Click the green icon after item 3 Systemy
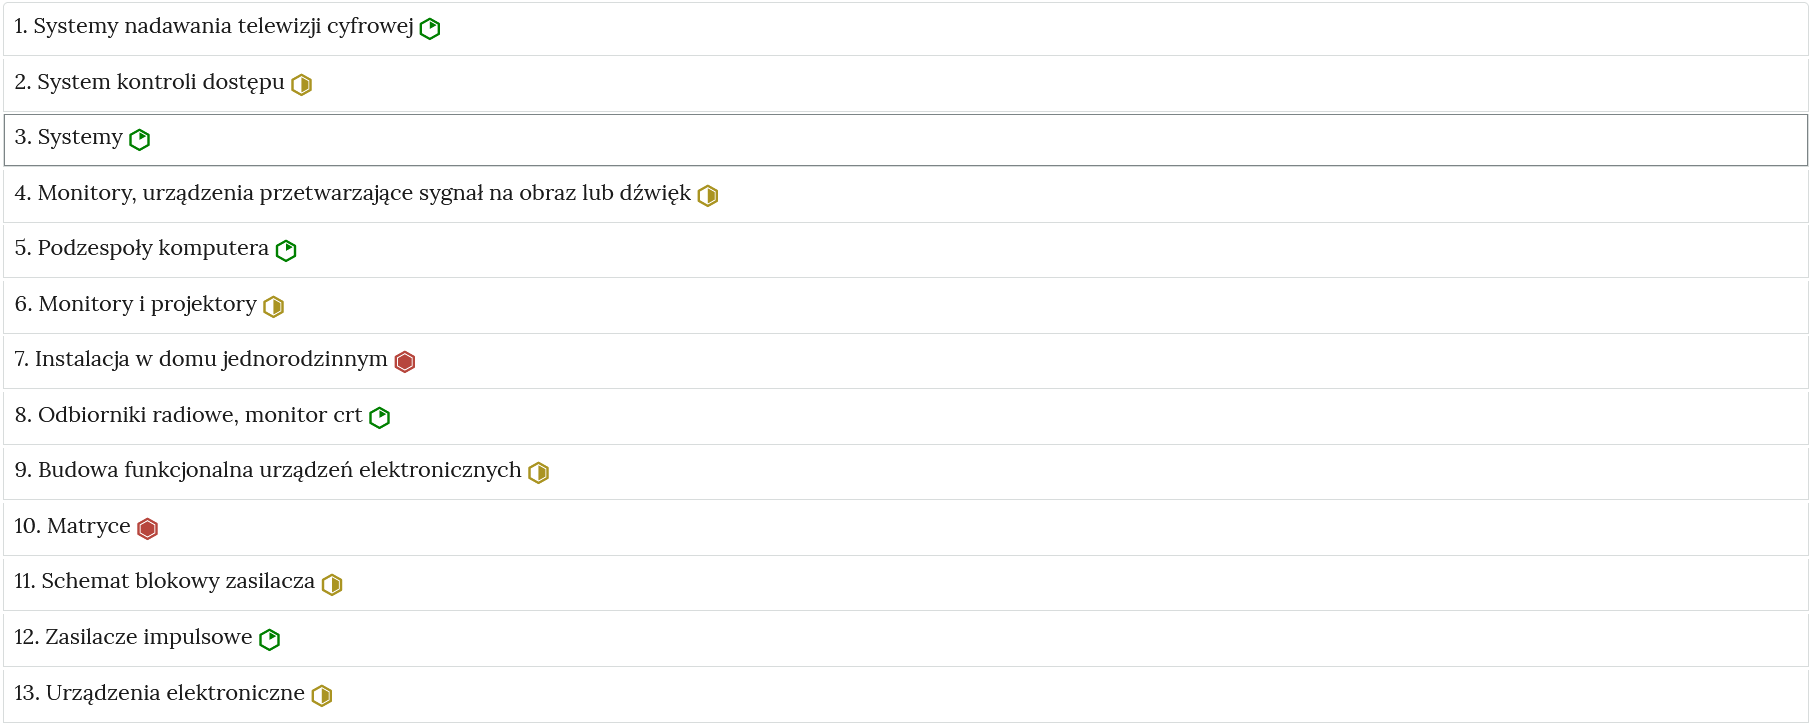 (140, 140)
